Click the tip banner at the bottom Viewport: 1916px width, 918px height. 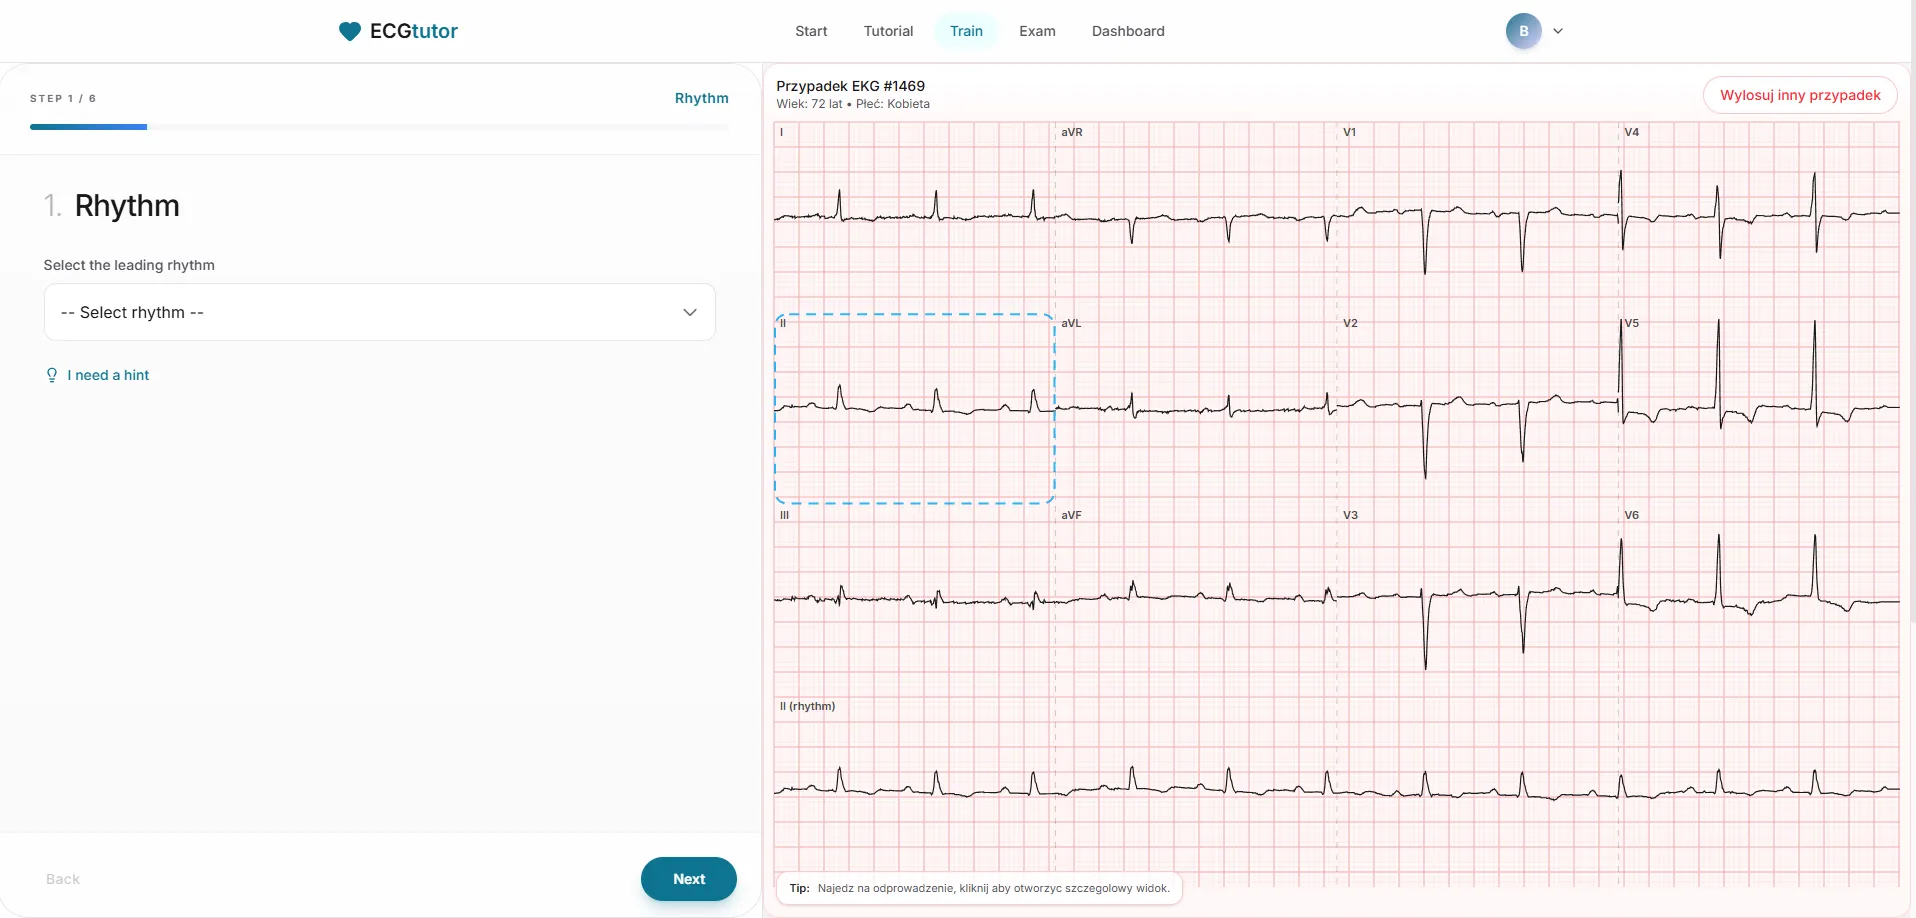pyautogui.click(x=979, y=888)
